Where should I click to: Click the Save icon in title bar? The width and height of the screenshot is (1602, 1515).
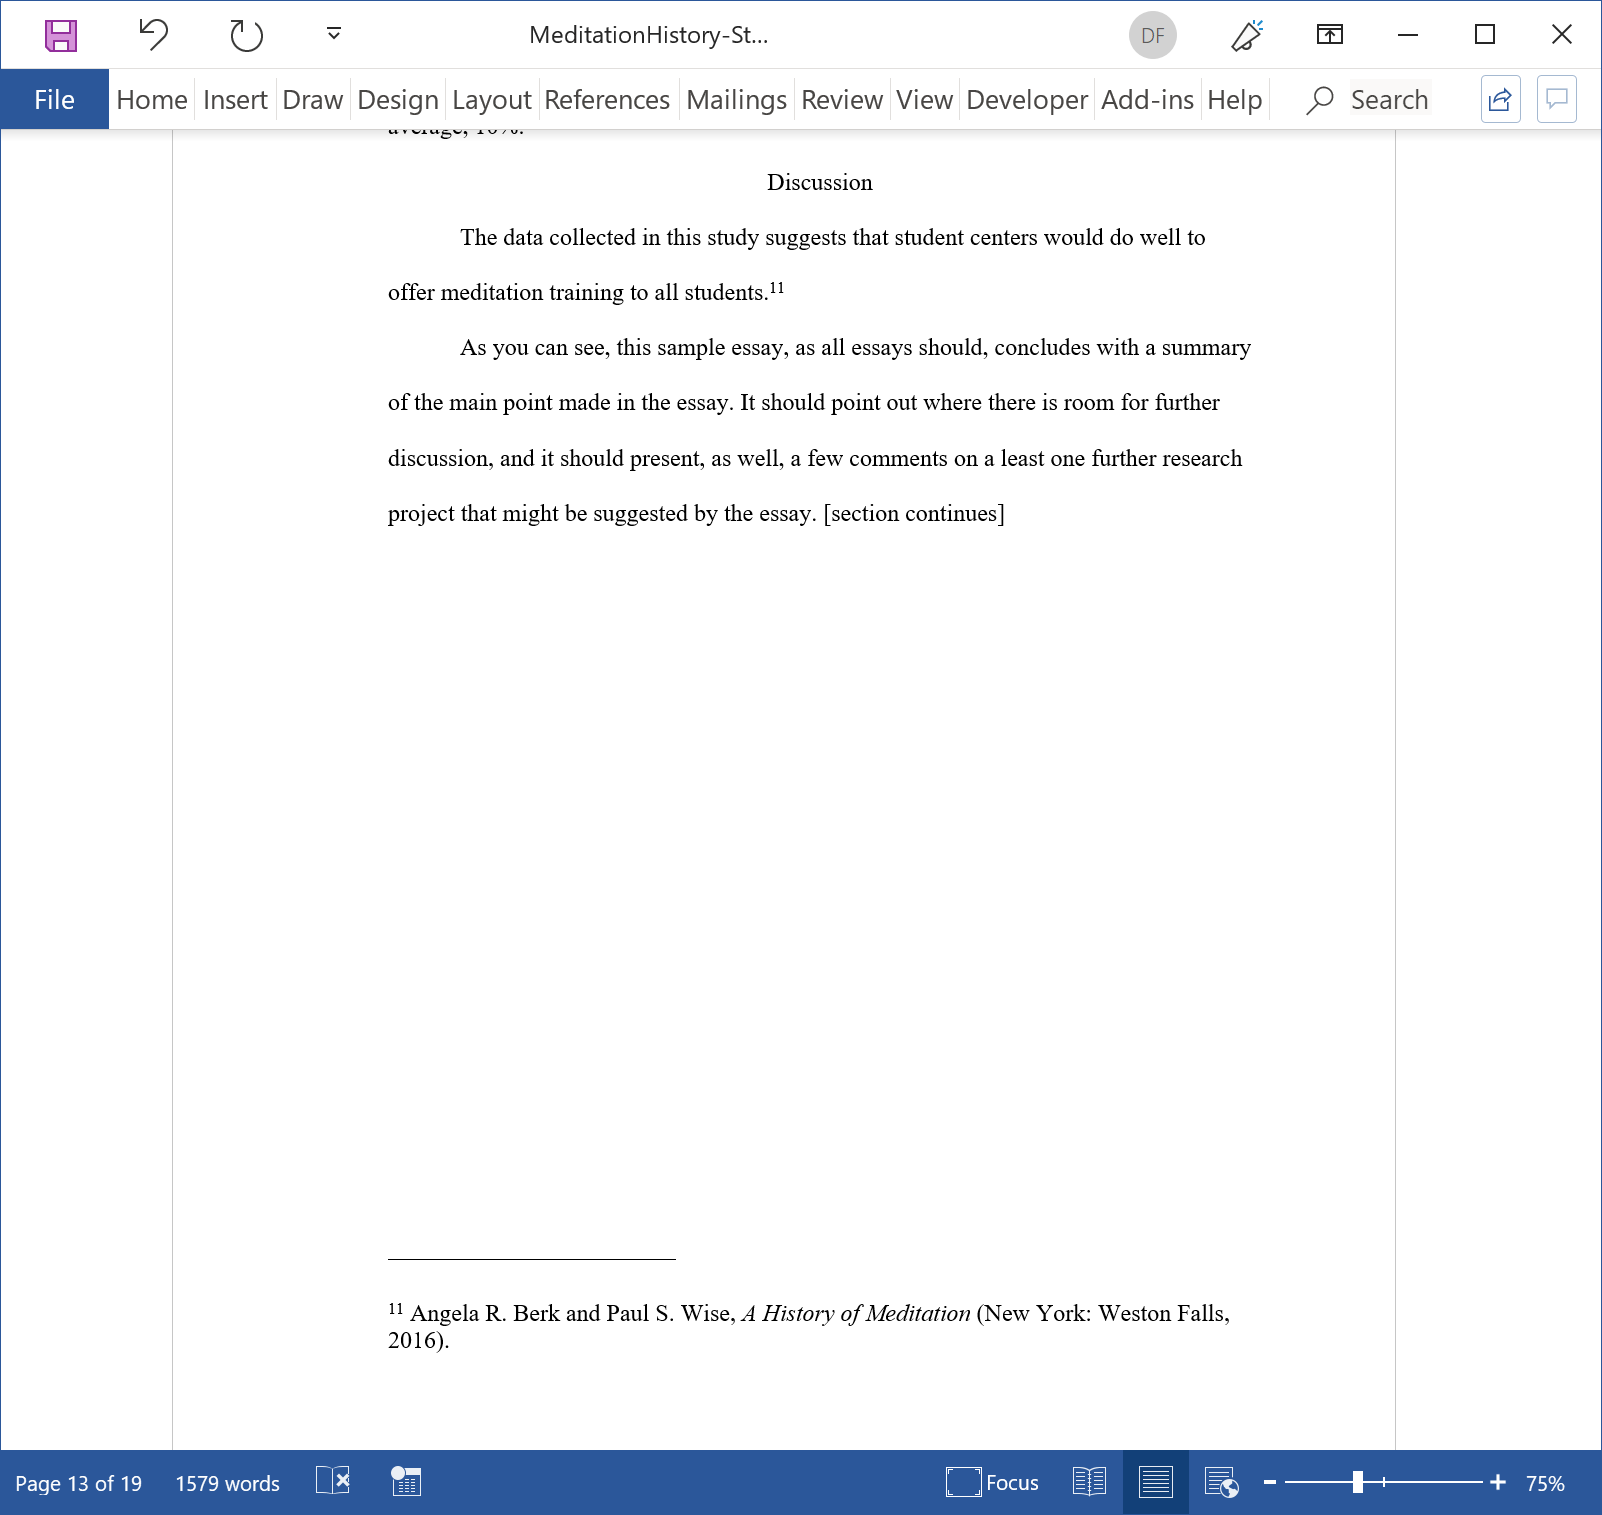[x=61, y=35]
